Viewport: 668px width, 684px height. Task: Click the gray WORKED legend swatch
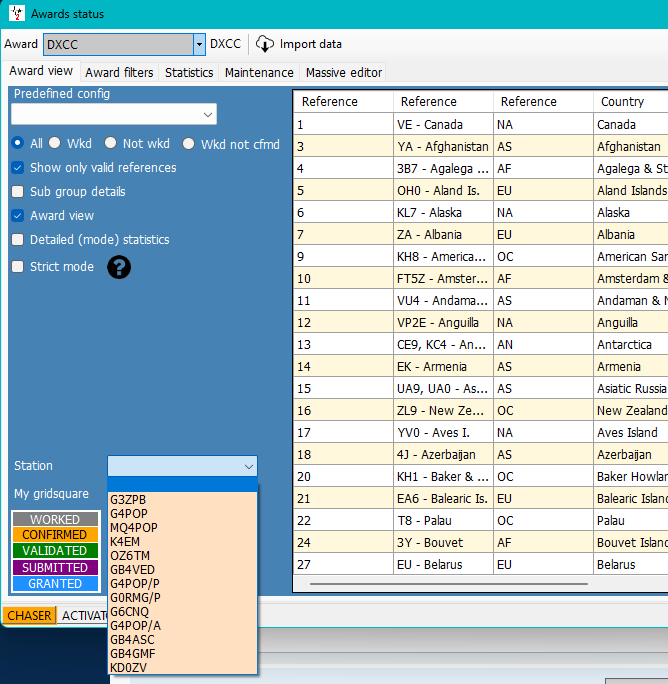[55, 520]
